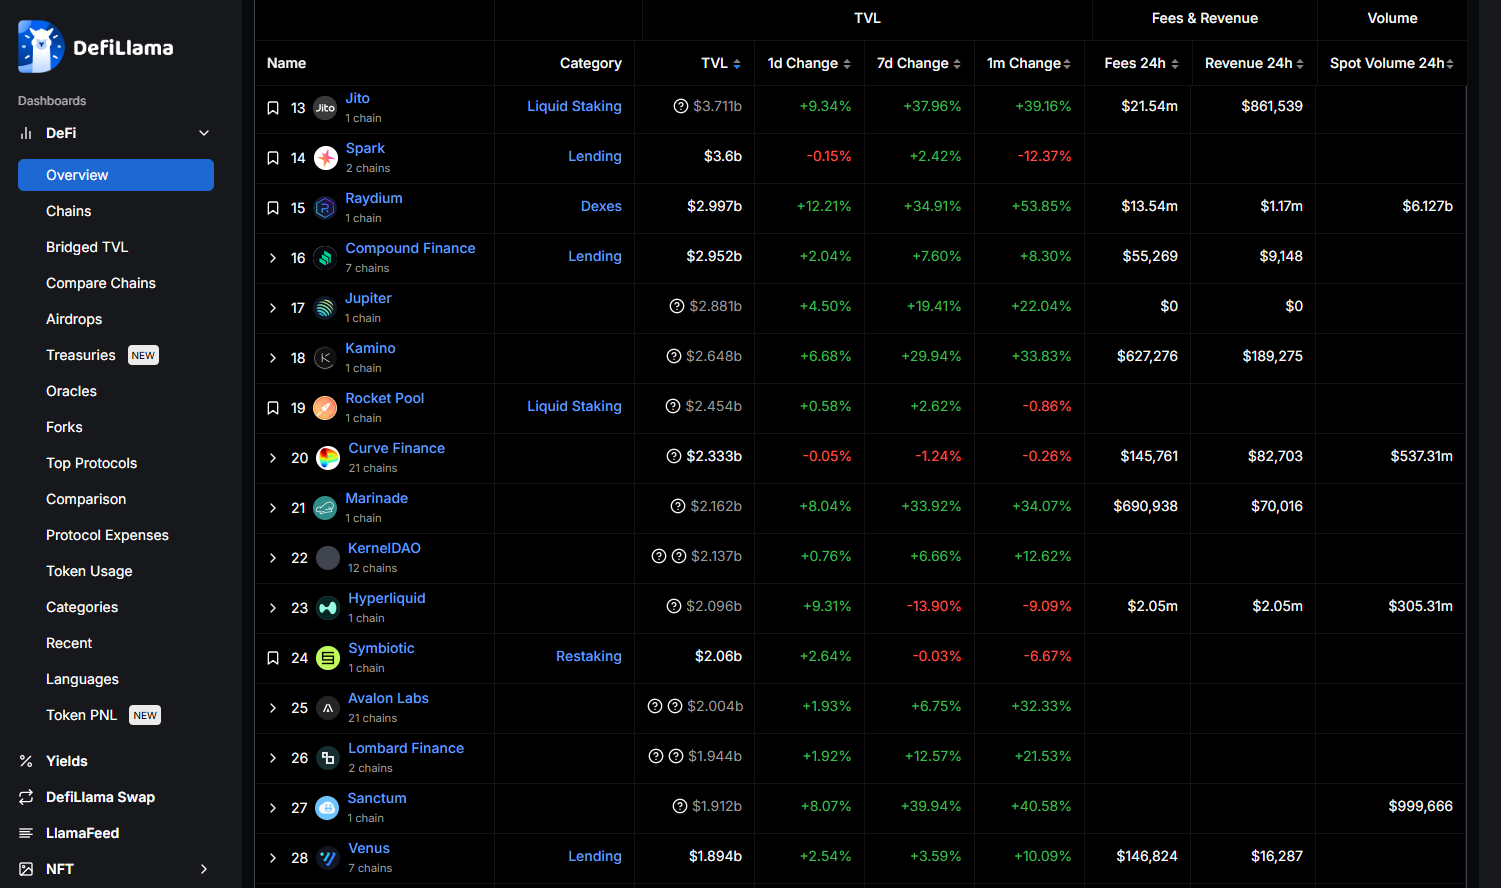Click the Sanctum TVL info icon
The height and width of the screenshot is (888, 1501).
click(x=680, y=806)
